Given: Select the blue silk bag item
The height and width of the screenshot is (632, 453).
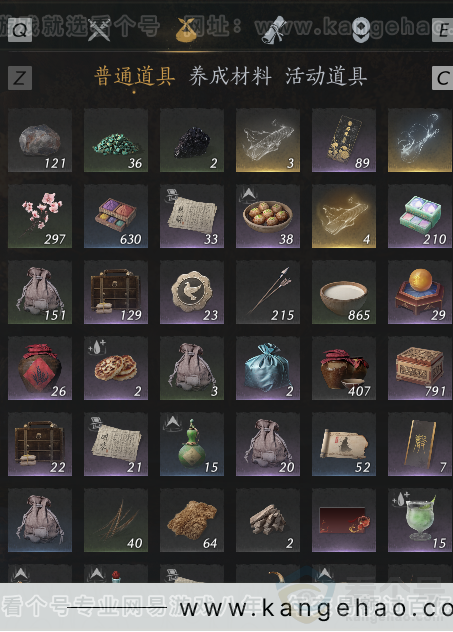Looking at the screenshot, I should pos(268,368).
